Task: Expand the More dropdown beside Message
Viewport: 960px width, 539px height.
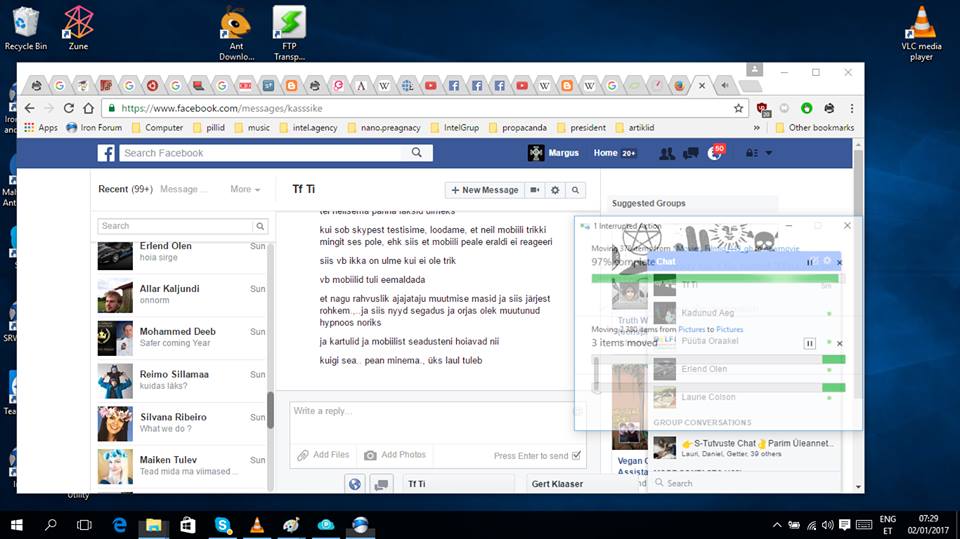Action: [x=245, y=189]
